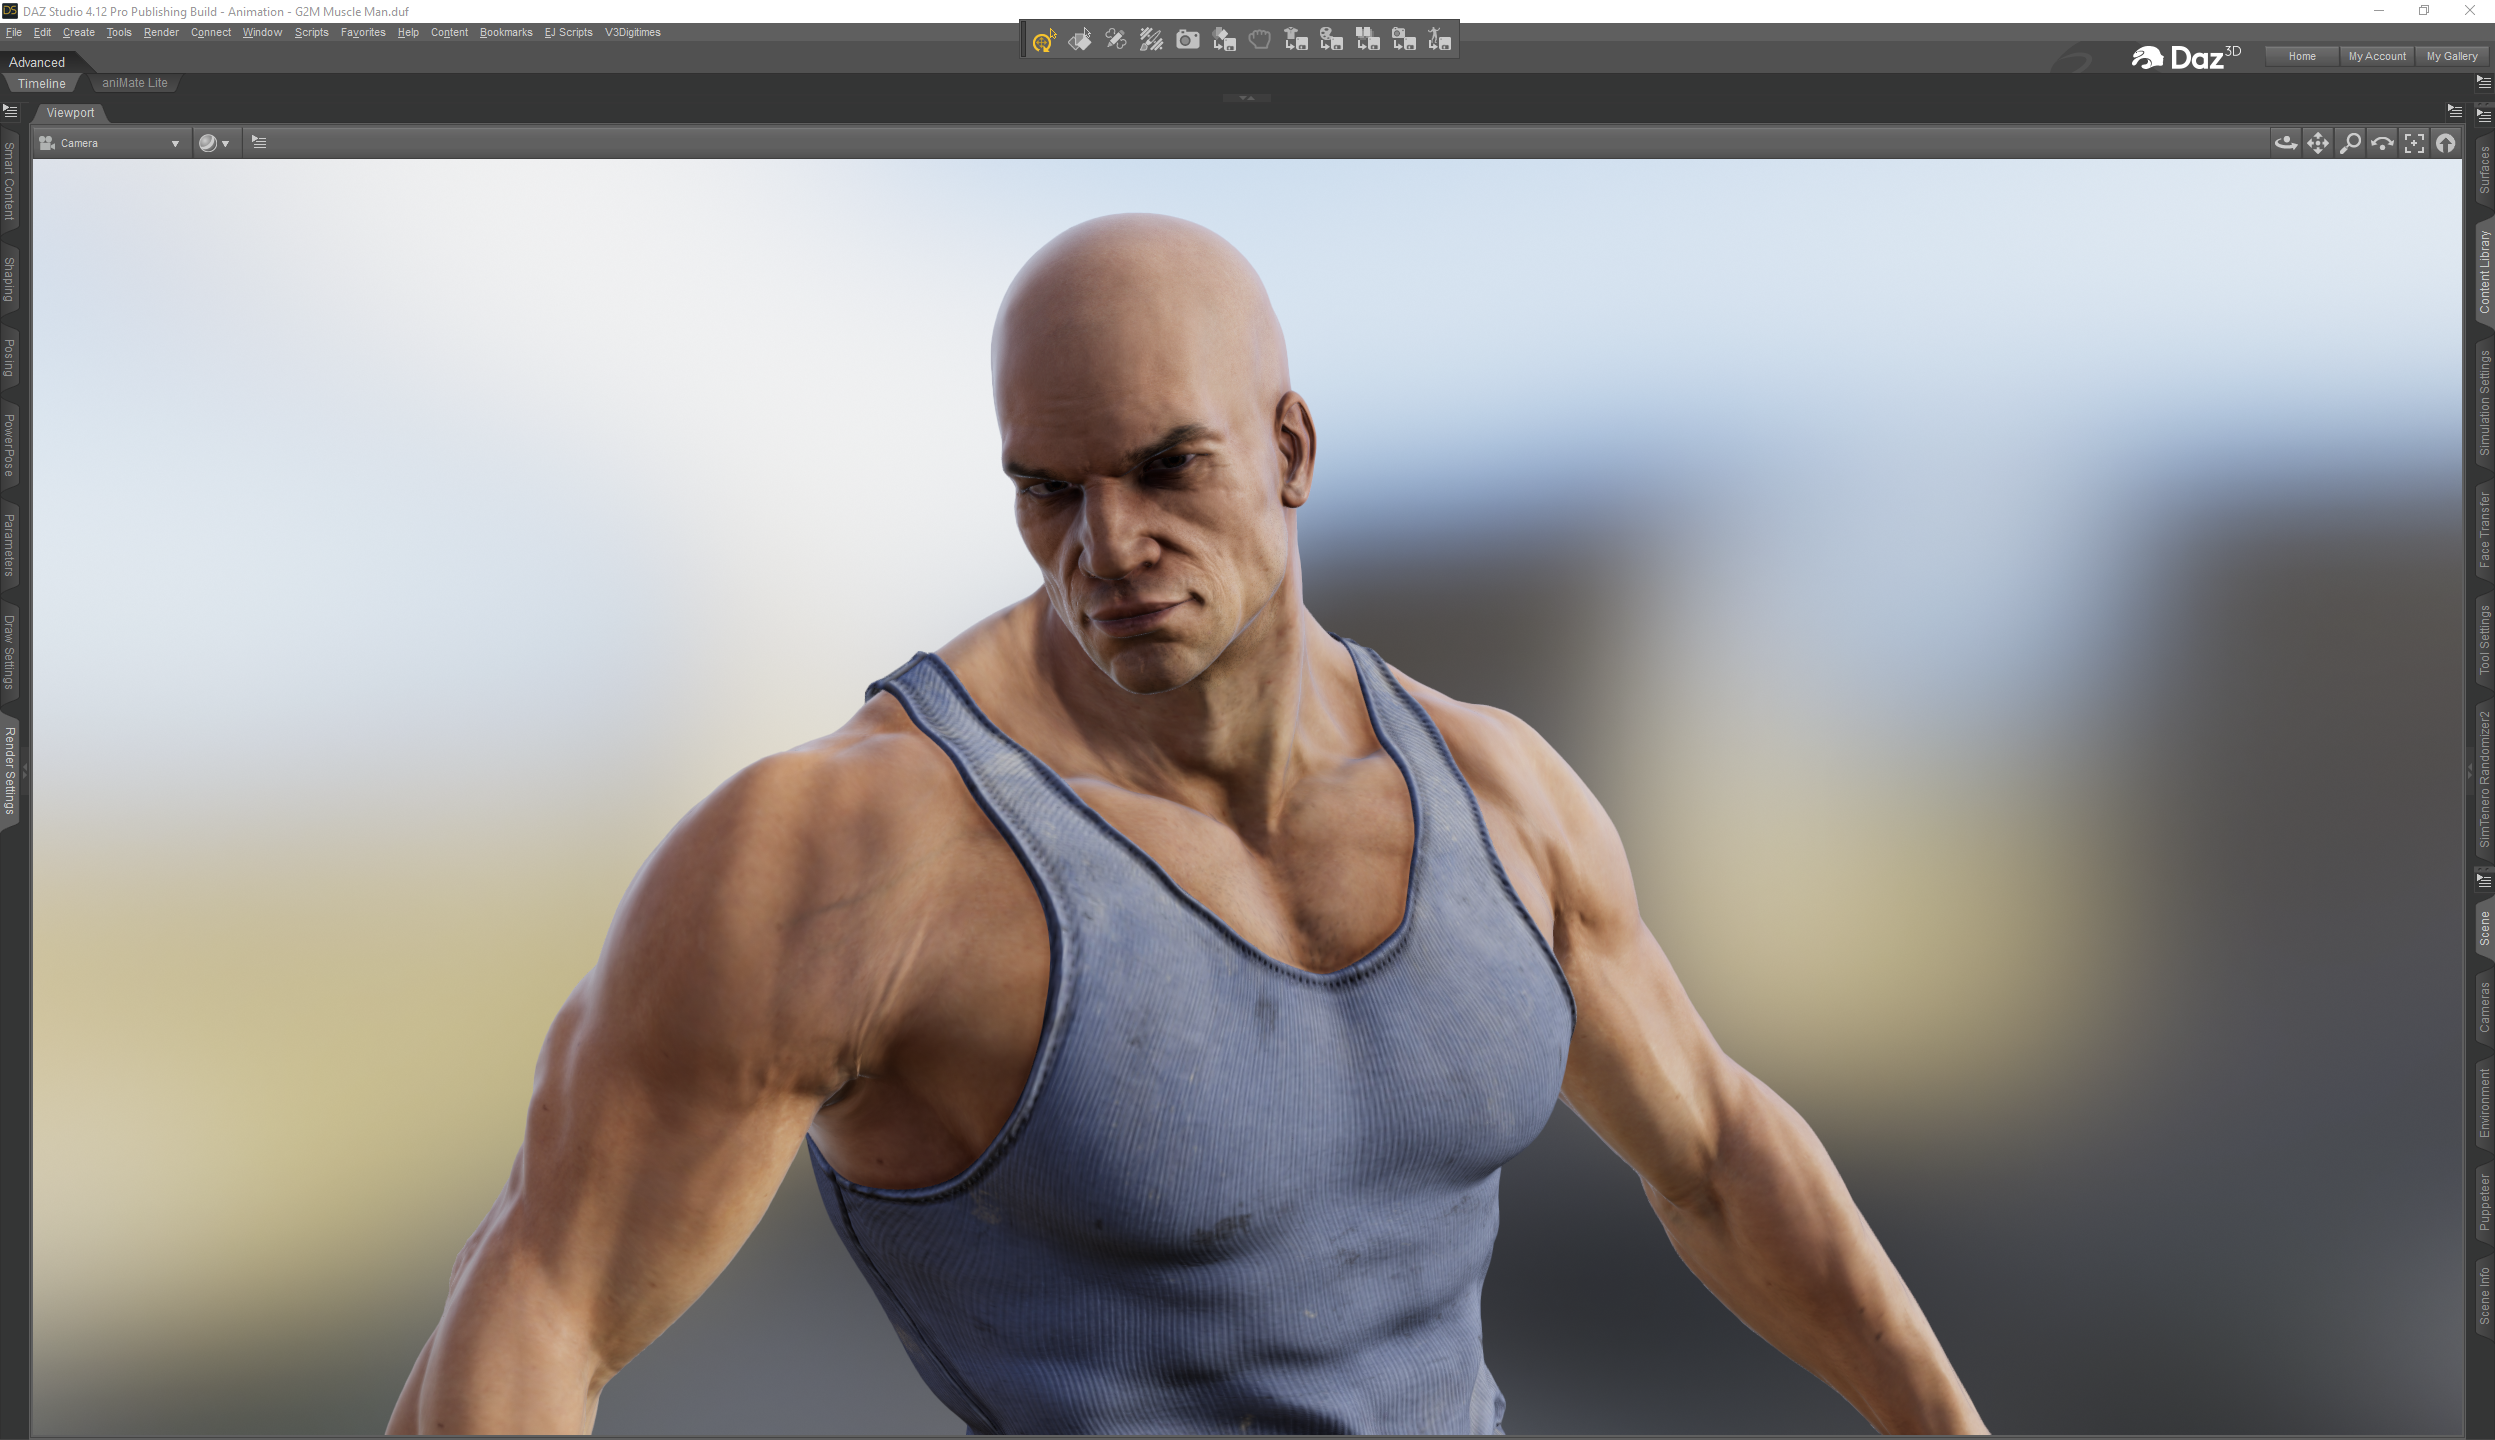Click the magnifier zoom viewport control
Screen dimensions: 2495x1440
click(x=2350, y=143)
